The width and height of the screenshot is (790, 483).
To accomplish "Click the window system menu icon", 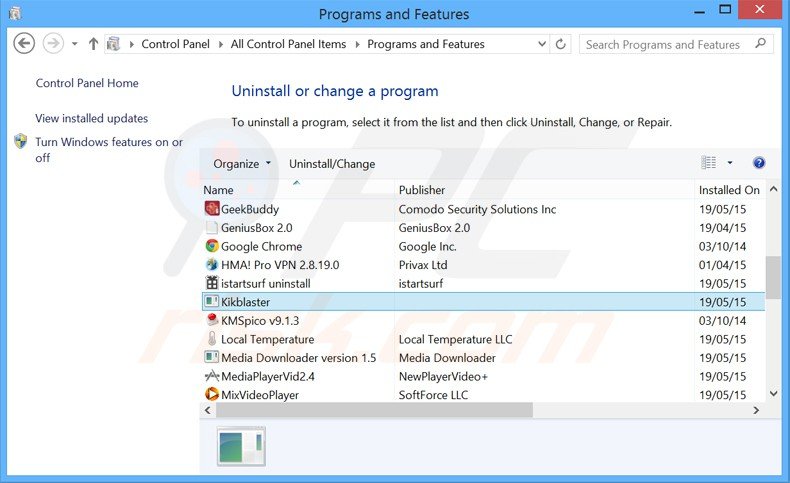I will [x=15, y=14].
